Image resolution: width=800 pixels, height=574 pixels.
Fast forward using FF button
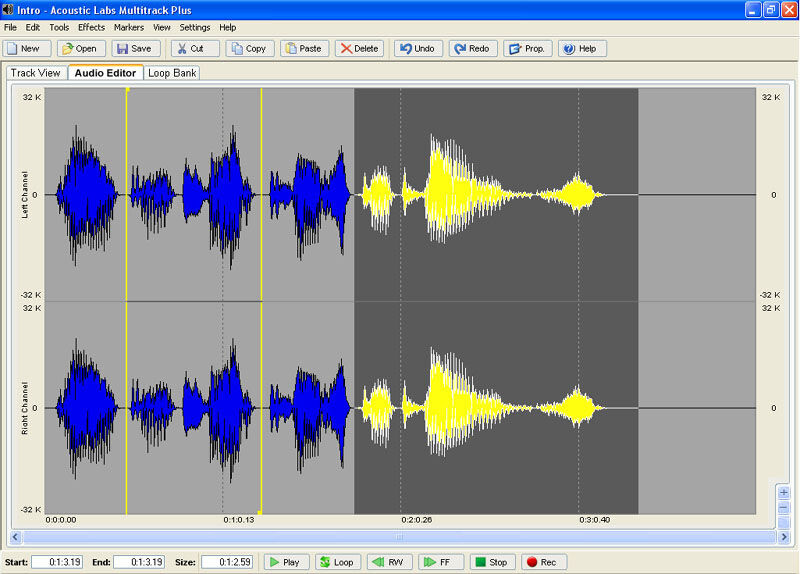tap(441, 562)
